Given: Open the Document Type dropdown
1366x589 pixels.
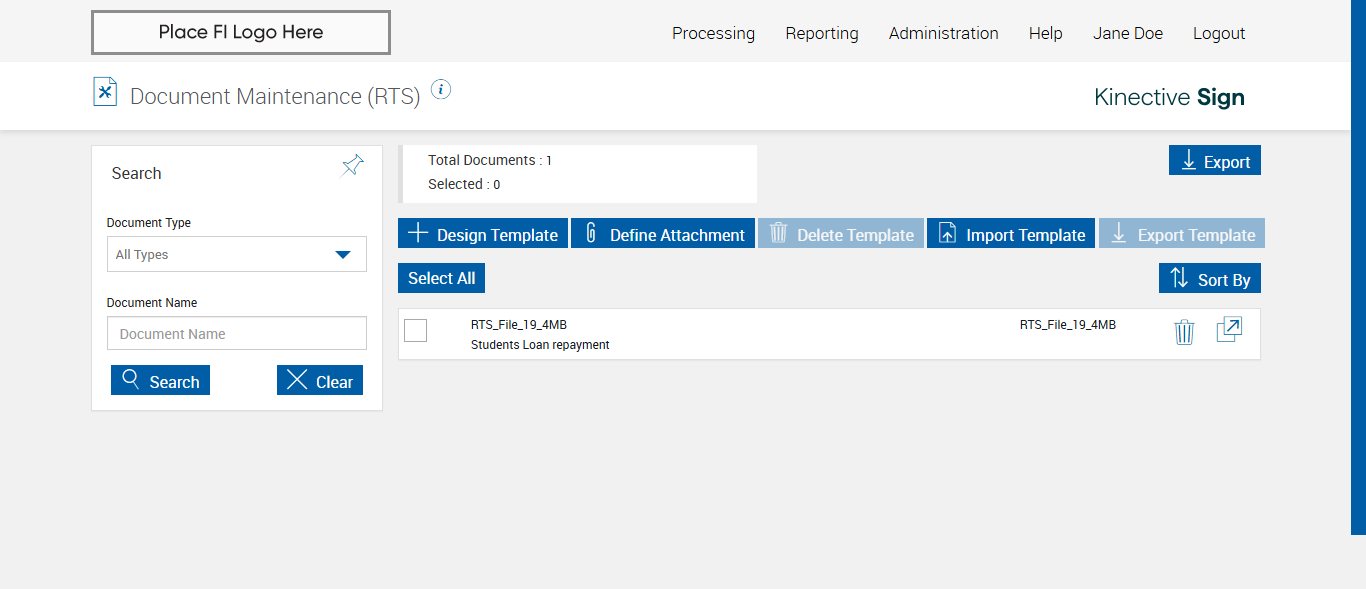Looking at the screenshot, I should 237,254.
